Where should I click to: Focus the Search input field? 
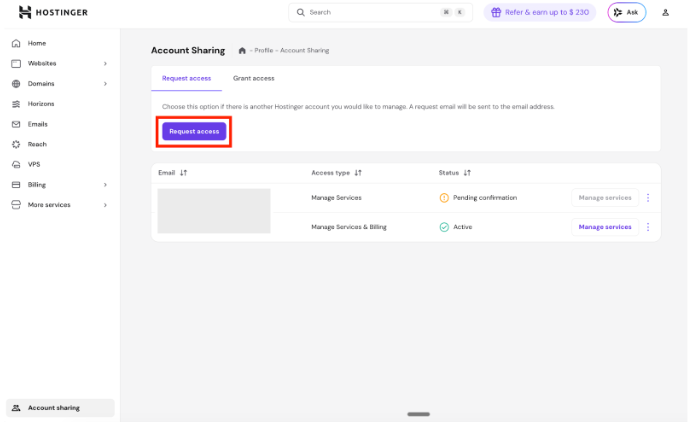[x=380, y=12]
